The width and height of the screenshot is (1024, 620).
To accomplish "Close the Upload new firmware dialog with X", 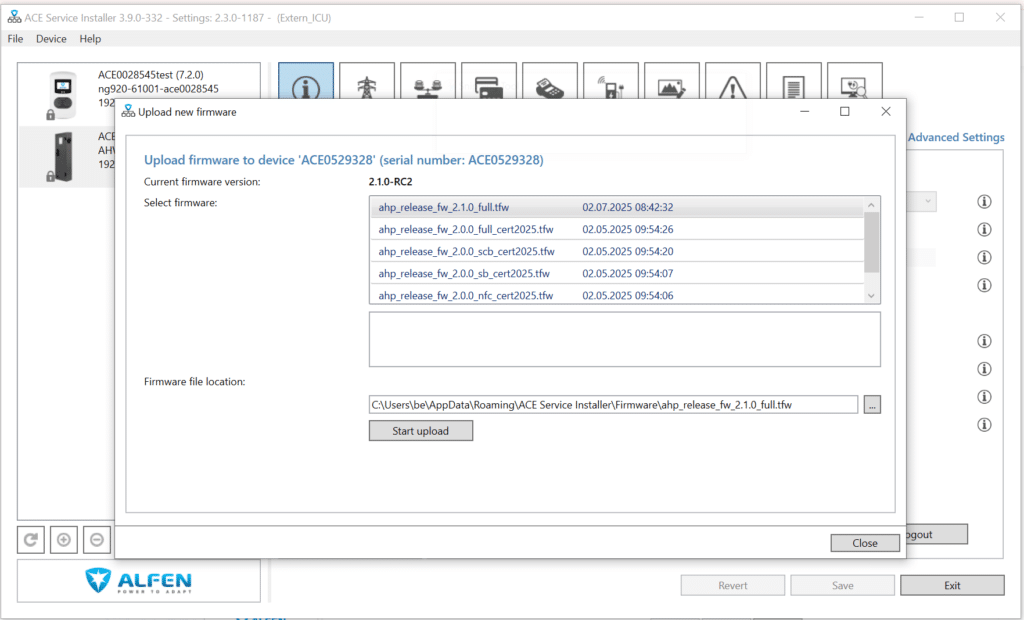I will [x=886, y=112].
